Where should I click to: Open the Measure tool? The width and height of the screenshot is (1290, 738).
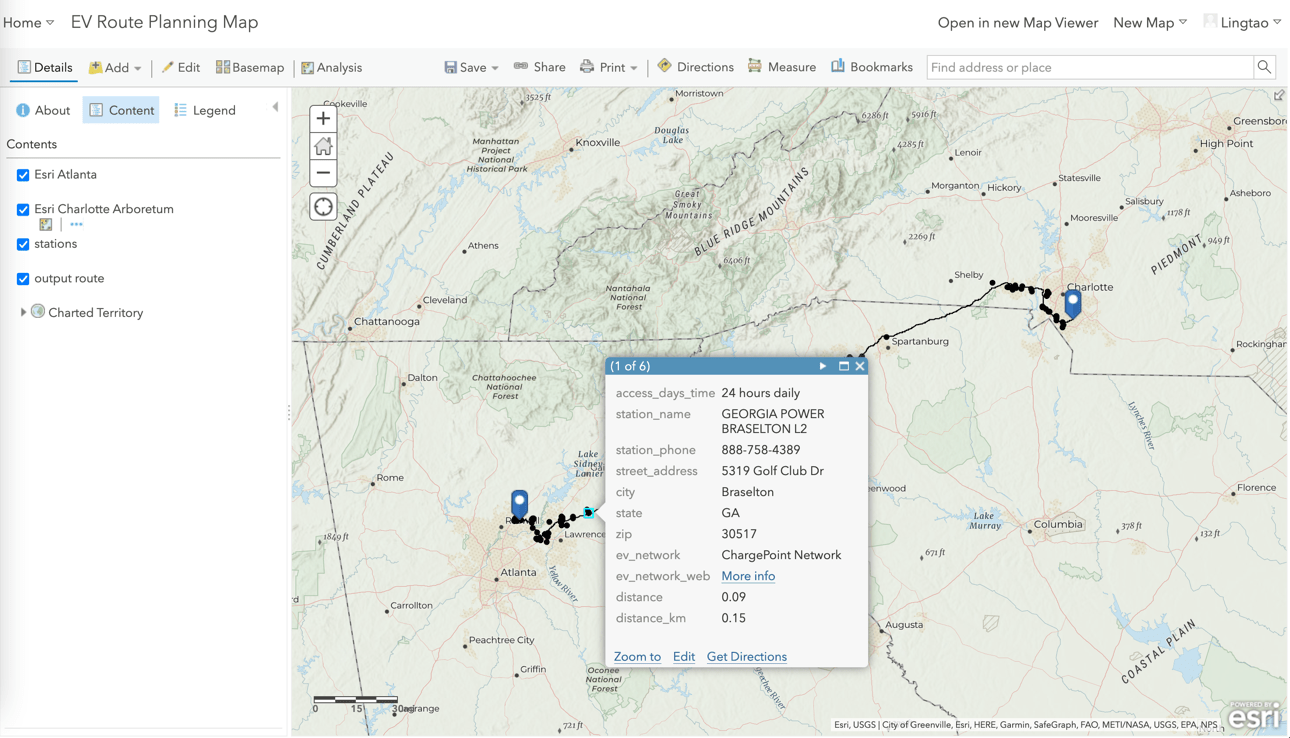tap(782, 67)
